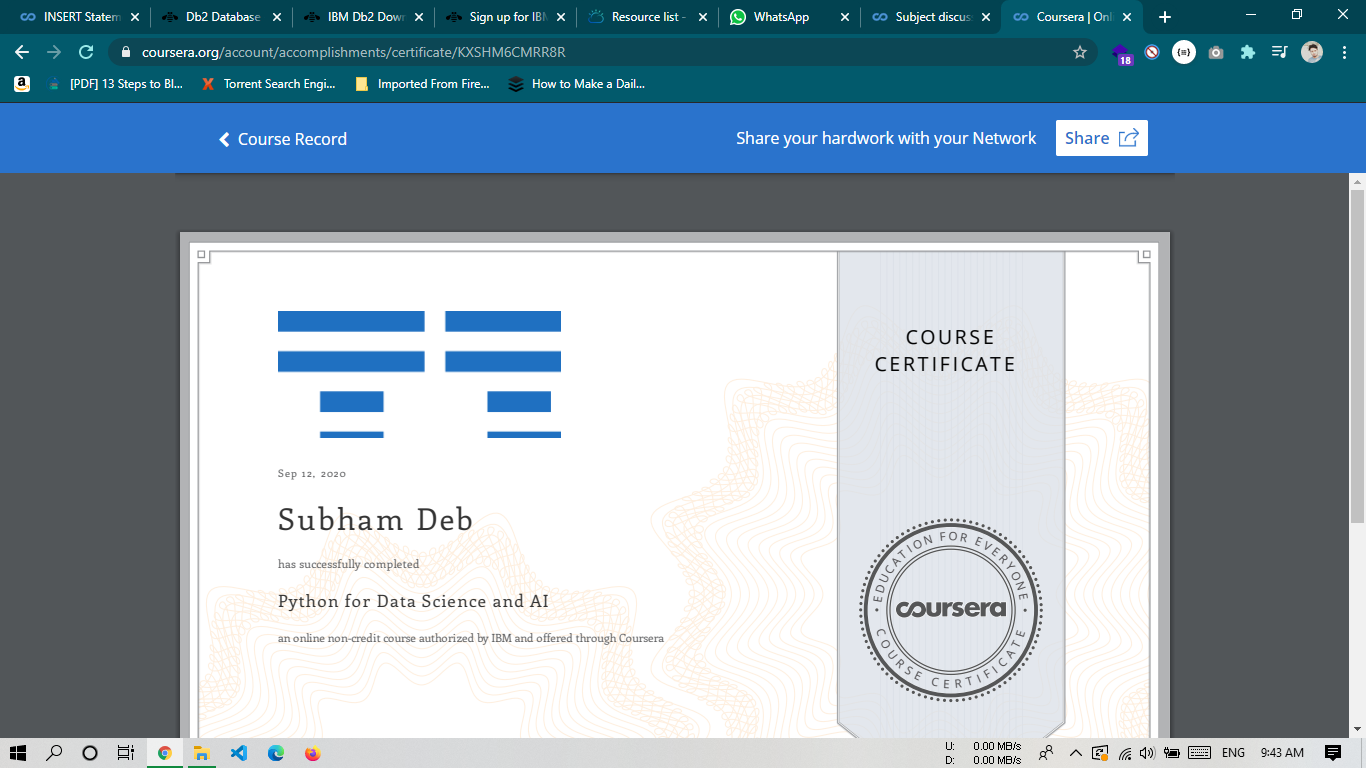Click the Sep 12, 2020 date text
Screen dimensions: 1366x768
pos(312,474)
